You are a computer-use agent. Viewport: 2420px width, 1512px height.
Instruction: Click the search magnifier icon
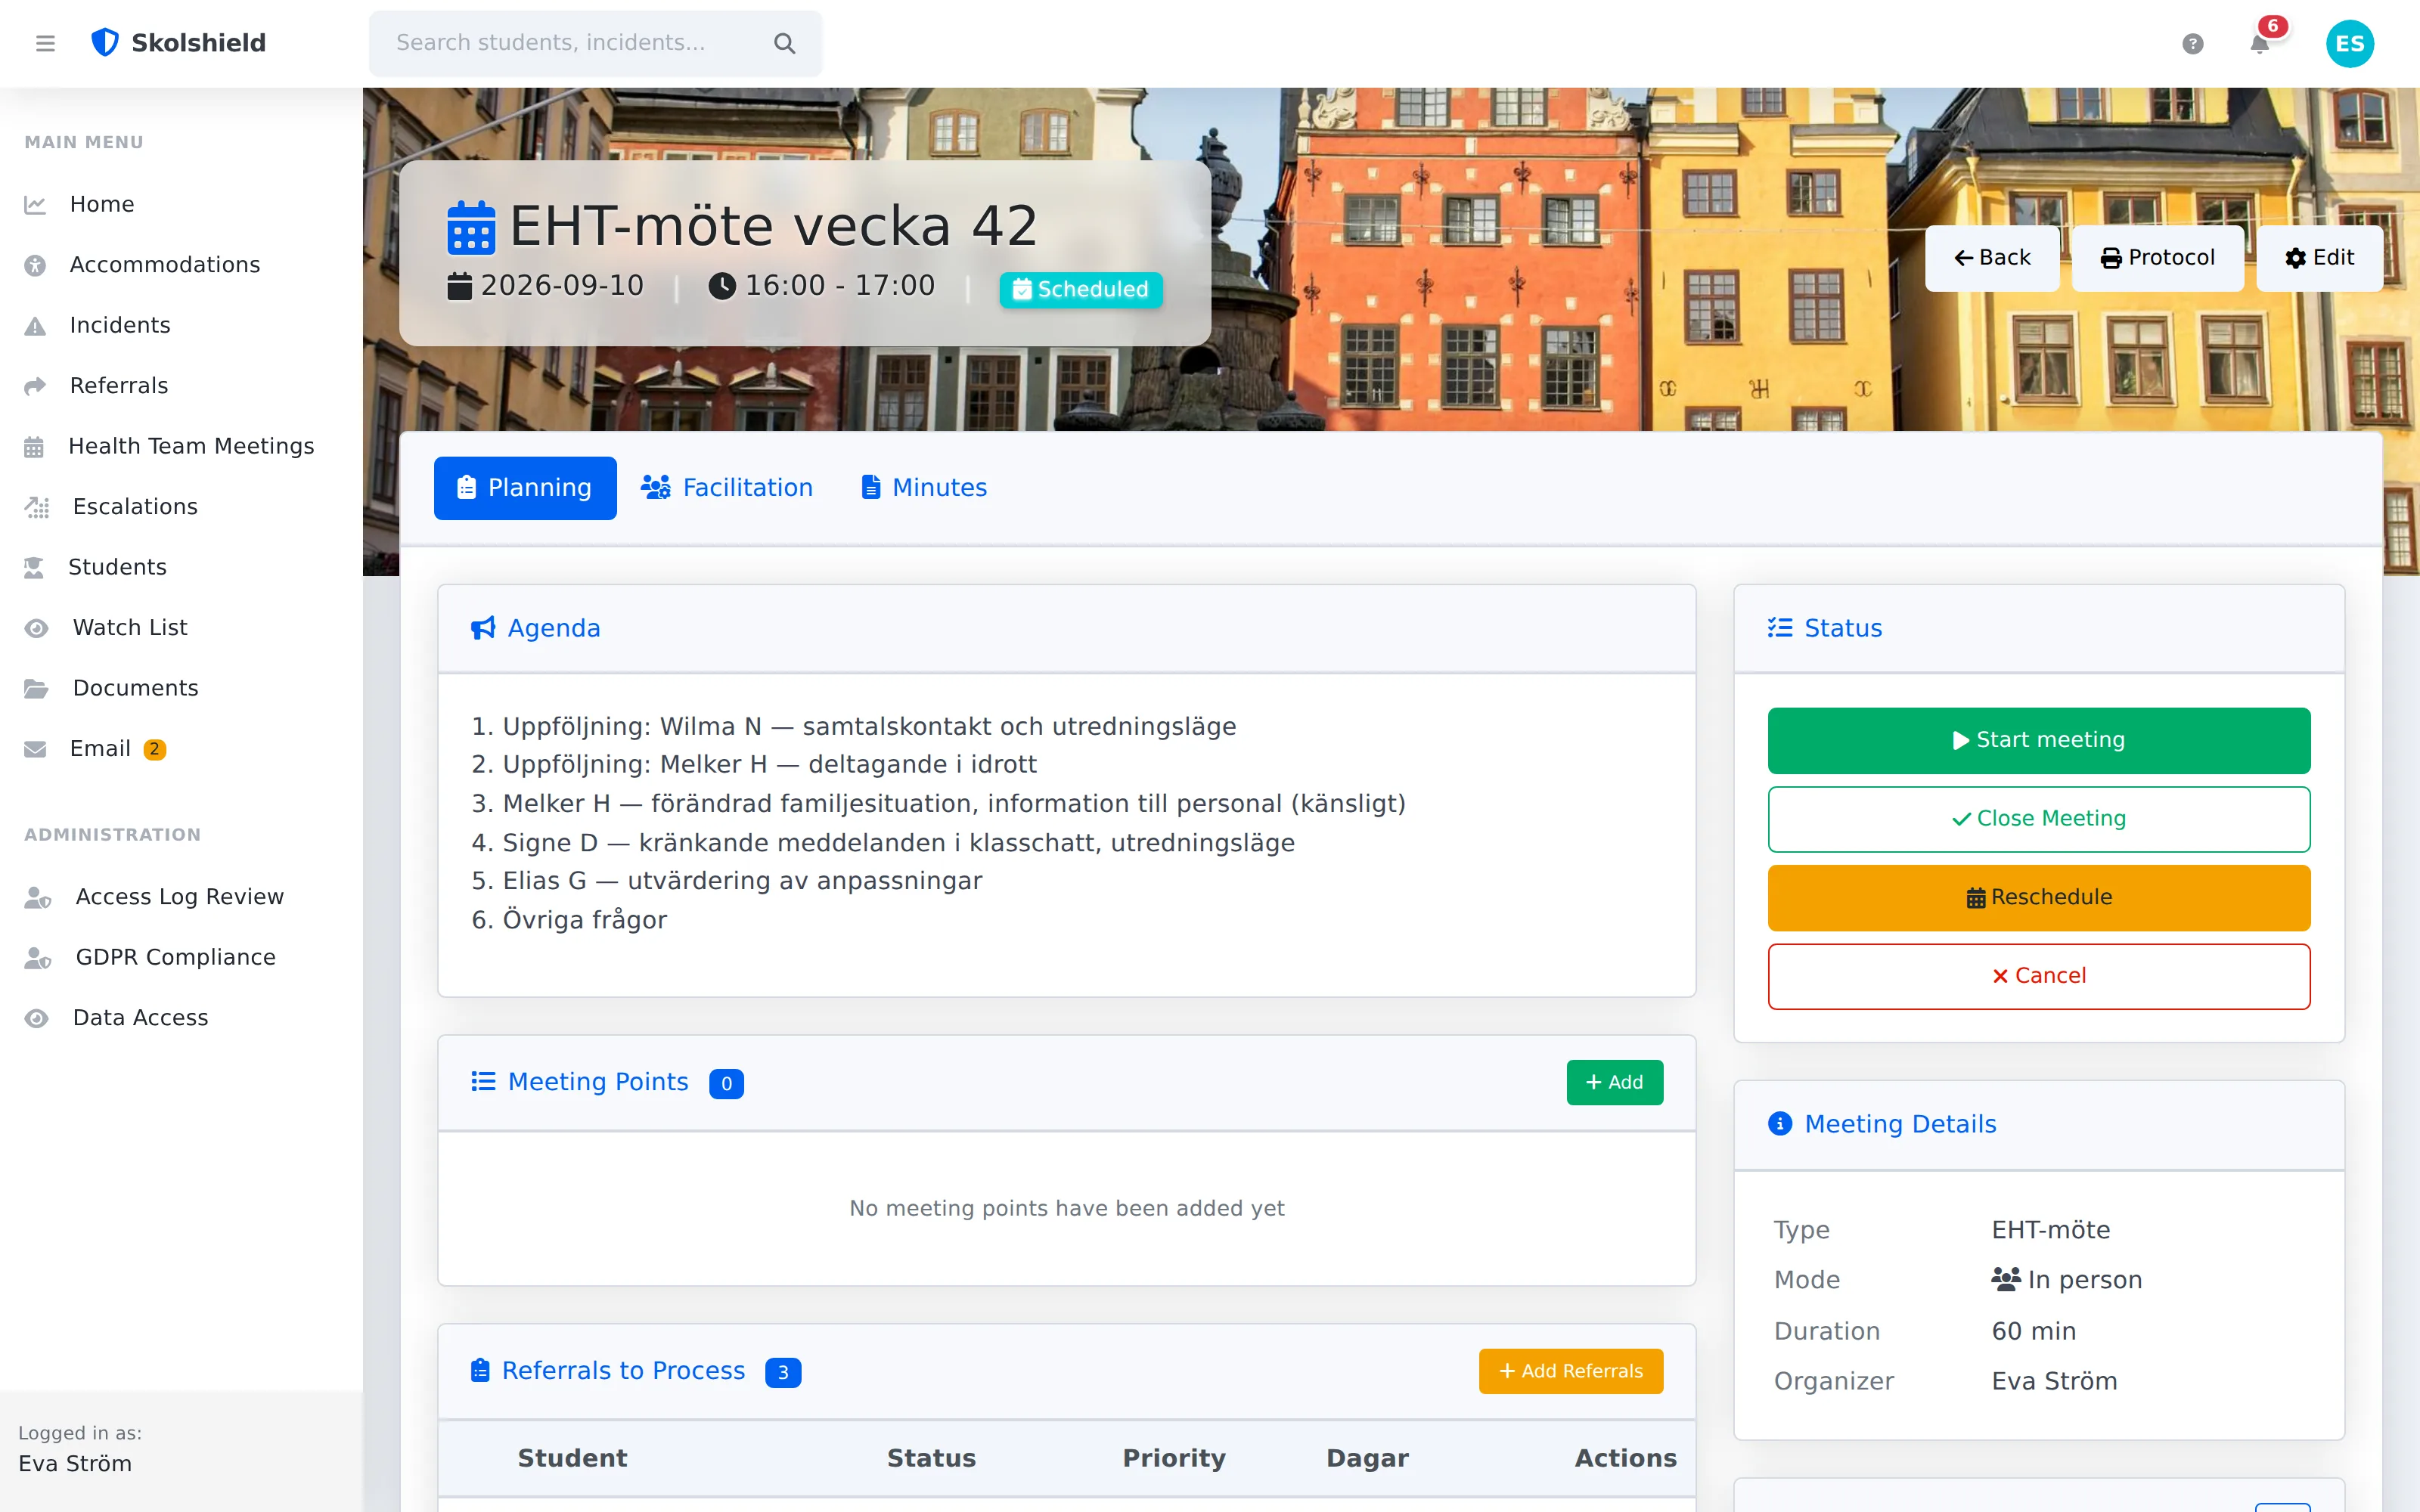[784, 43]
